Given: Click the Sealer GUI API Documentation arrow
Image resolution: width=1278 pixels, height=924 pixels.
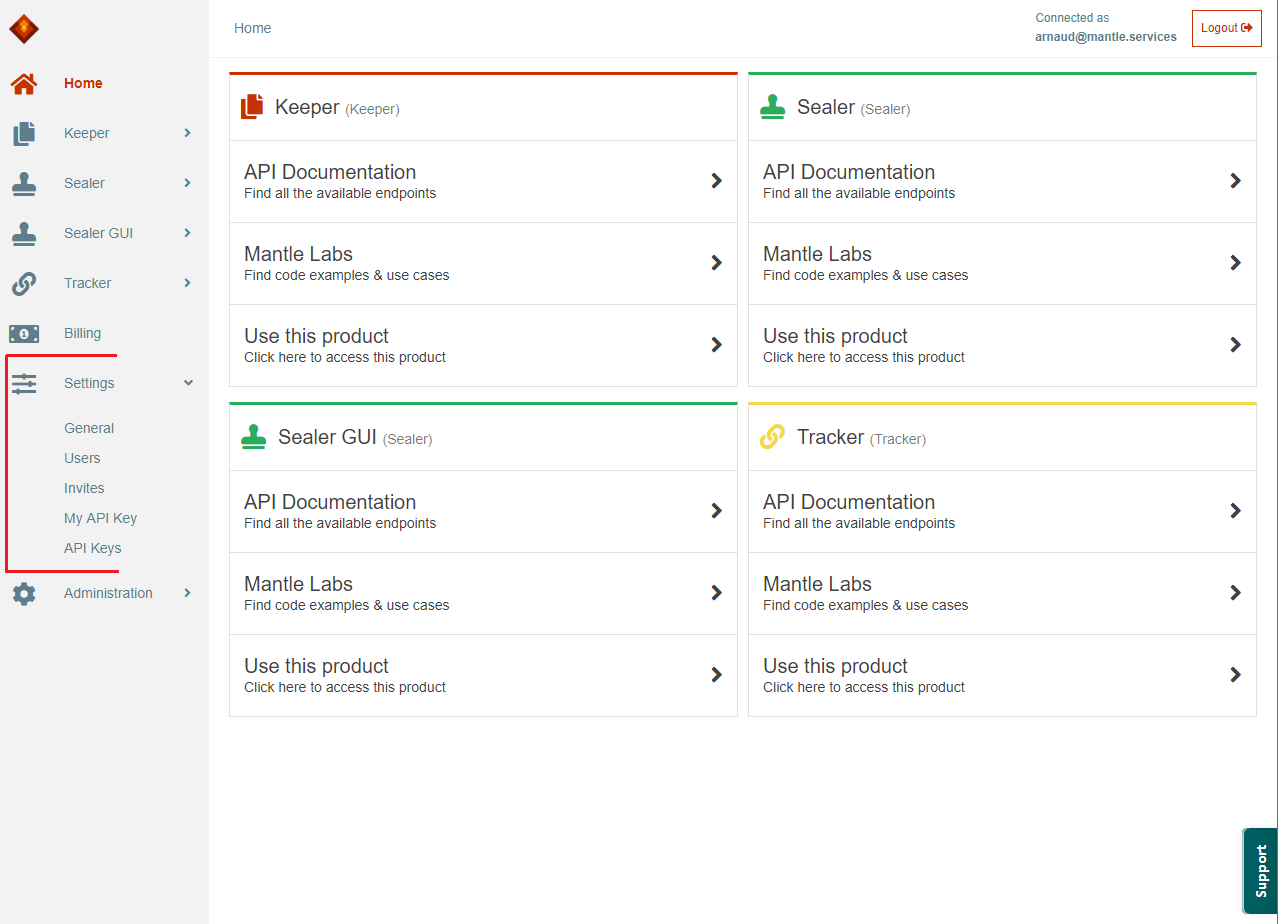Looking at the screenshot, I should pos(716,511).
